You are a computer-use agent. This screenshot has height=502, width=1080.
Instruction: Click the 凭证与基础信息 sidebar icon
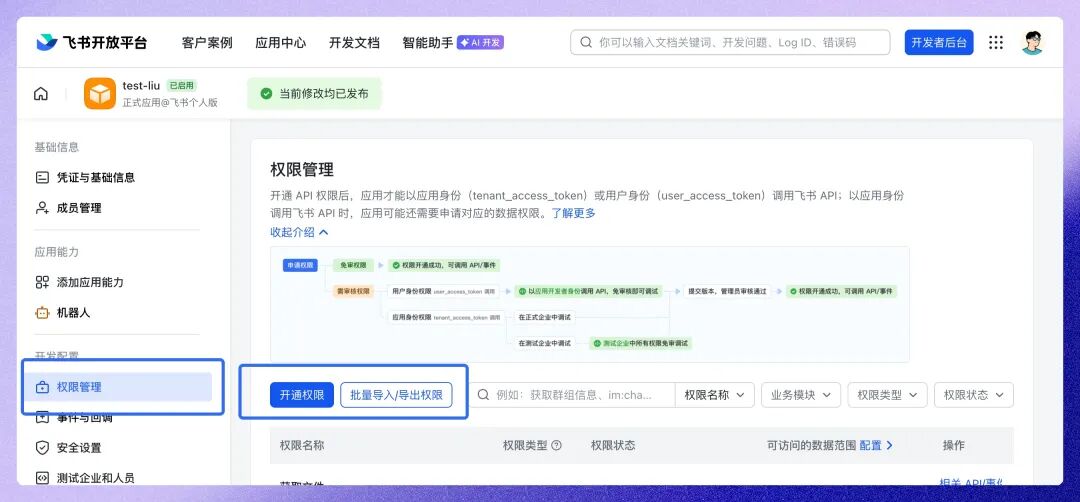click(x=42, y=178)
